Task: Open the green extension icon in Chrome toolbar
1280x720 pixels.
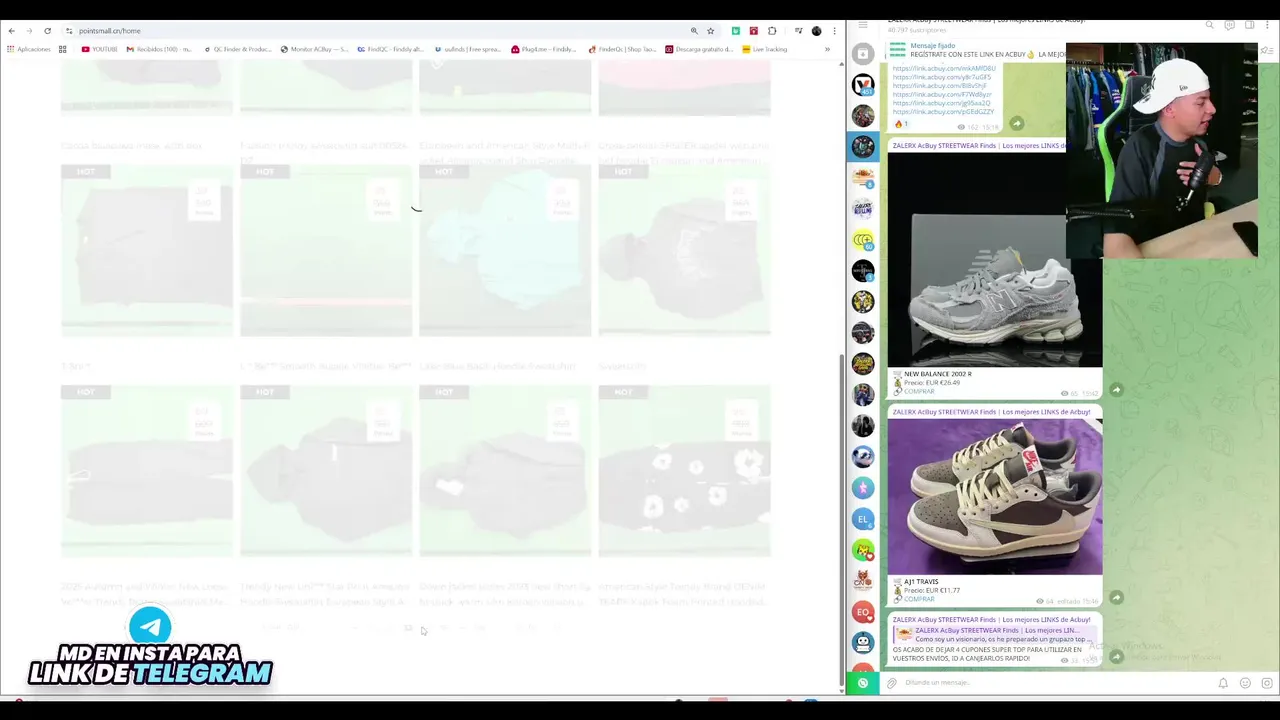Action: [x=736, y=31]
